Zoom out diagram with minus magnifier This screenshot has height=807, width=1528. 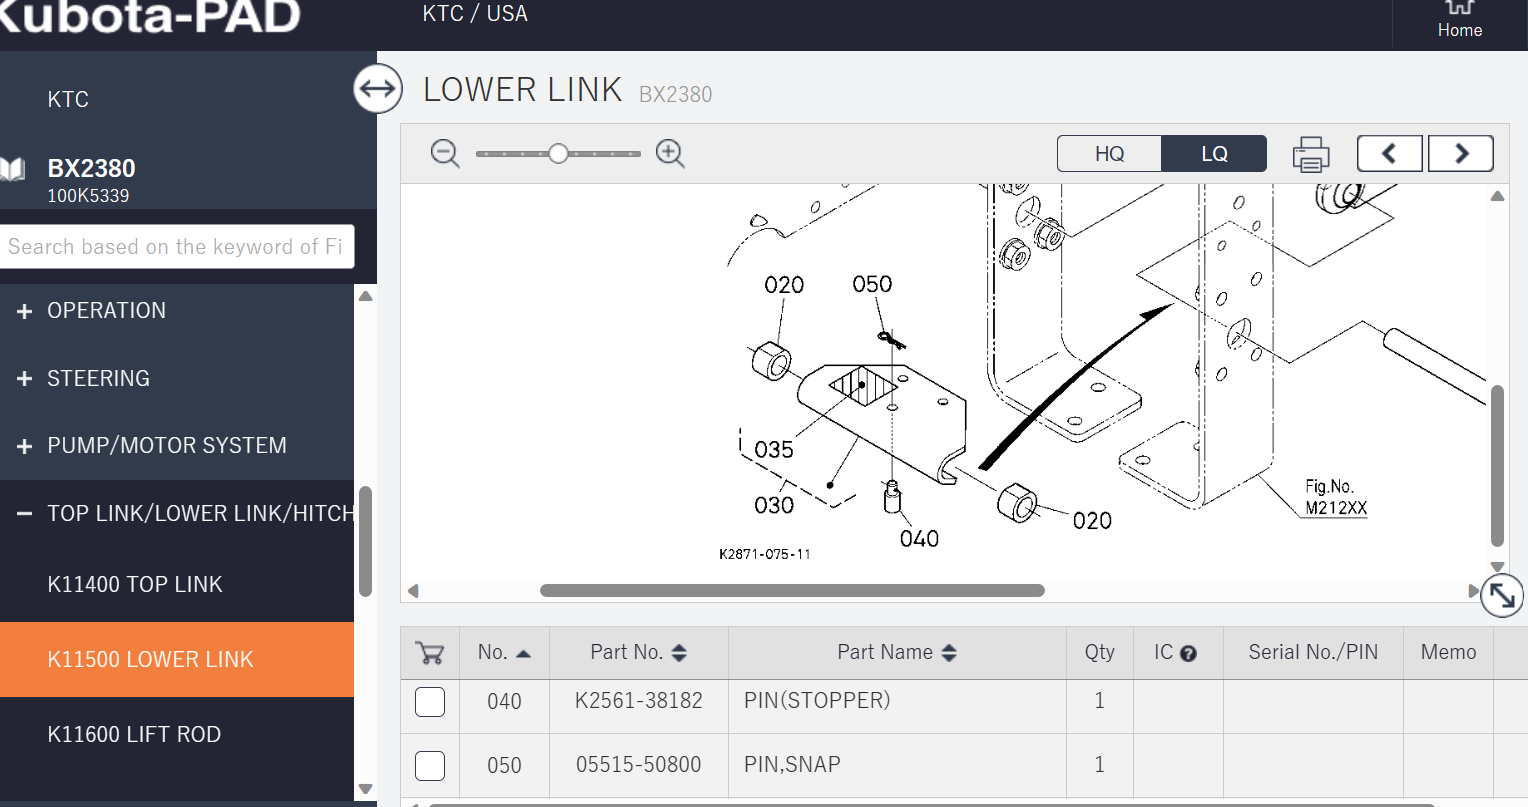445,154
